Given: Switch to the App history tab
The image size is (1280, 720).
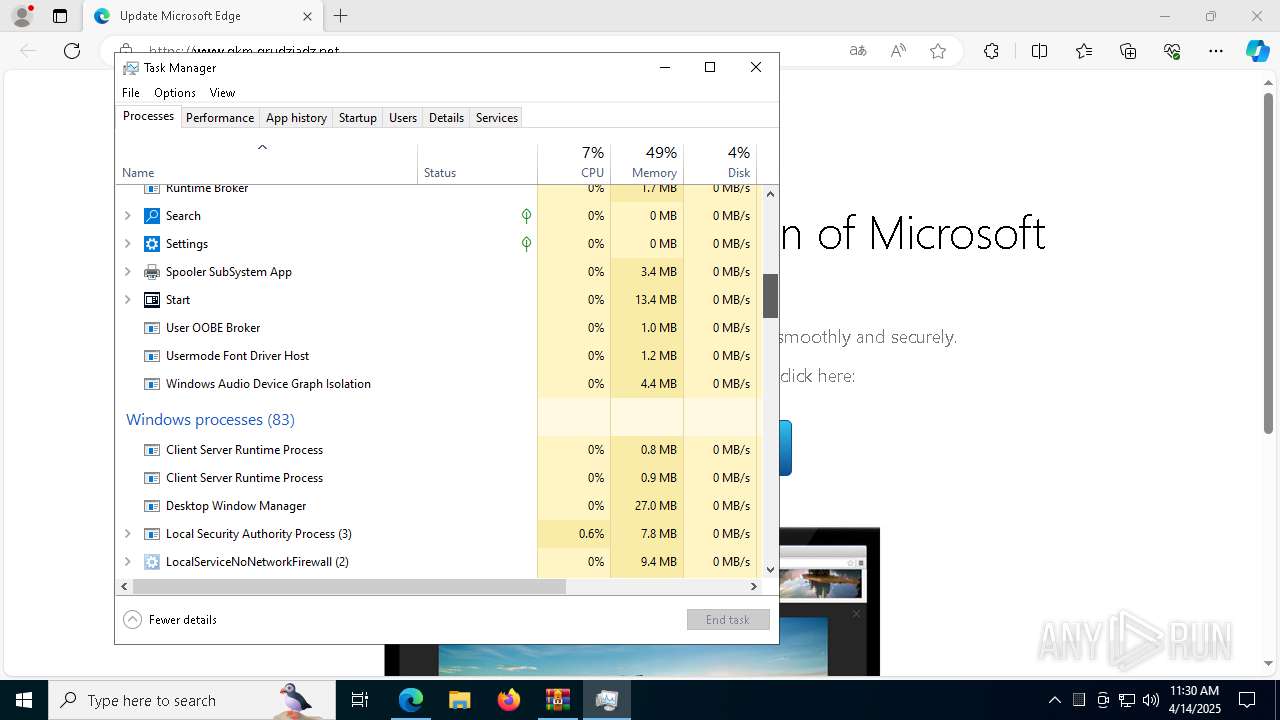Looking at the screenshot, I should 296,118.
